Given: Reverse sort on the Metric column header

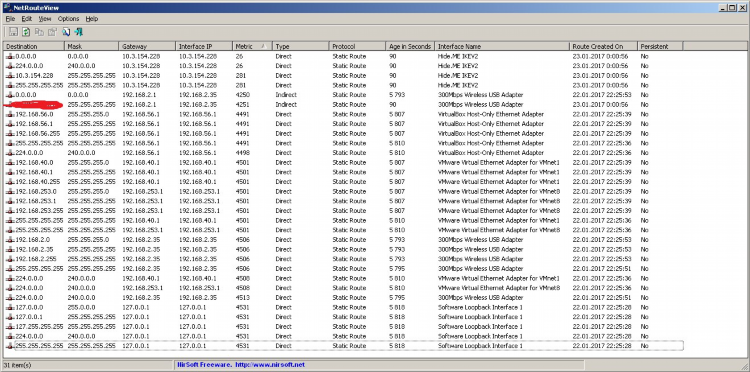Looking at the screenshot, I should click(253, 46).
